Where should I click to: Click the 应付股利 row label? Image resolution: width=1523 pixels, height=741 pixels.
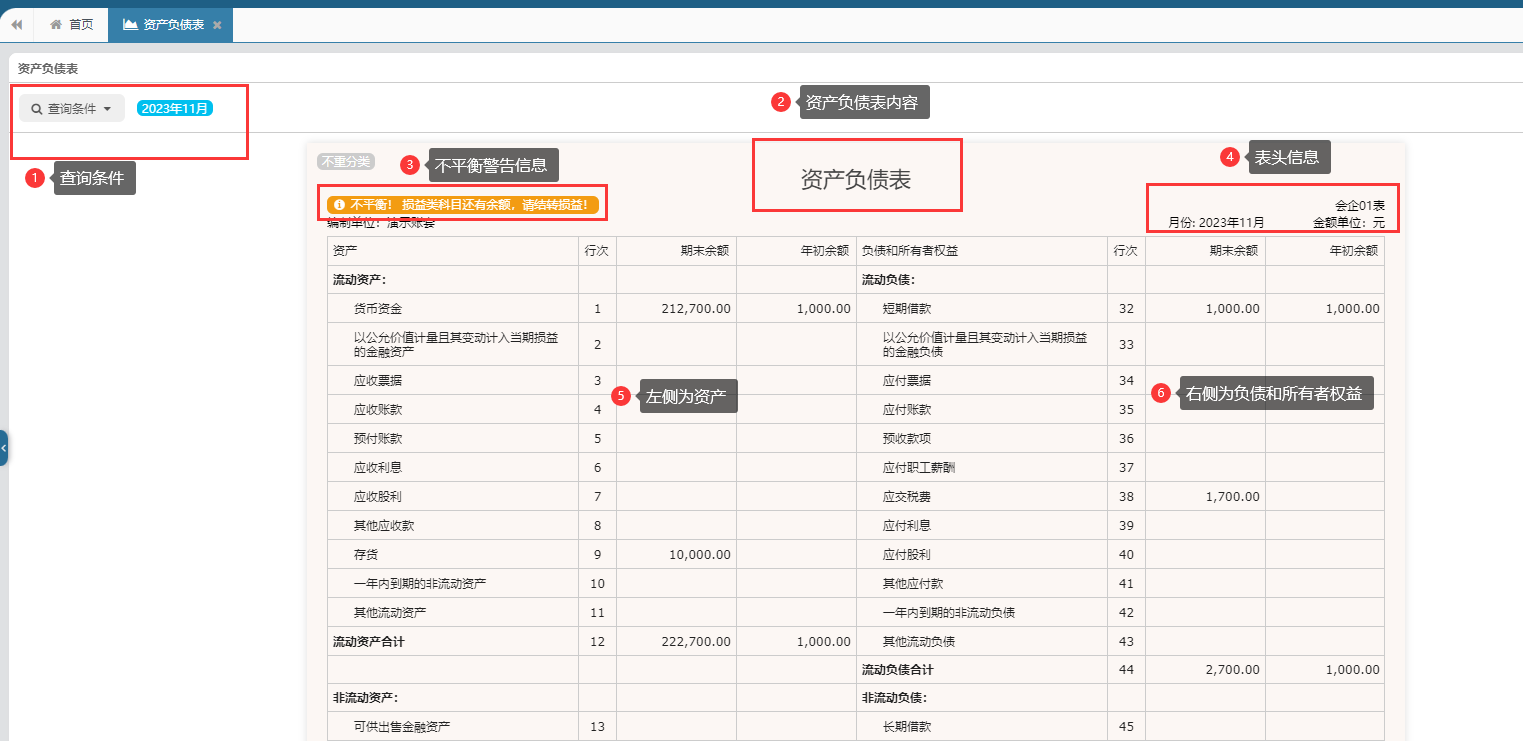907,554
